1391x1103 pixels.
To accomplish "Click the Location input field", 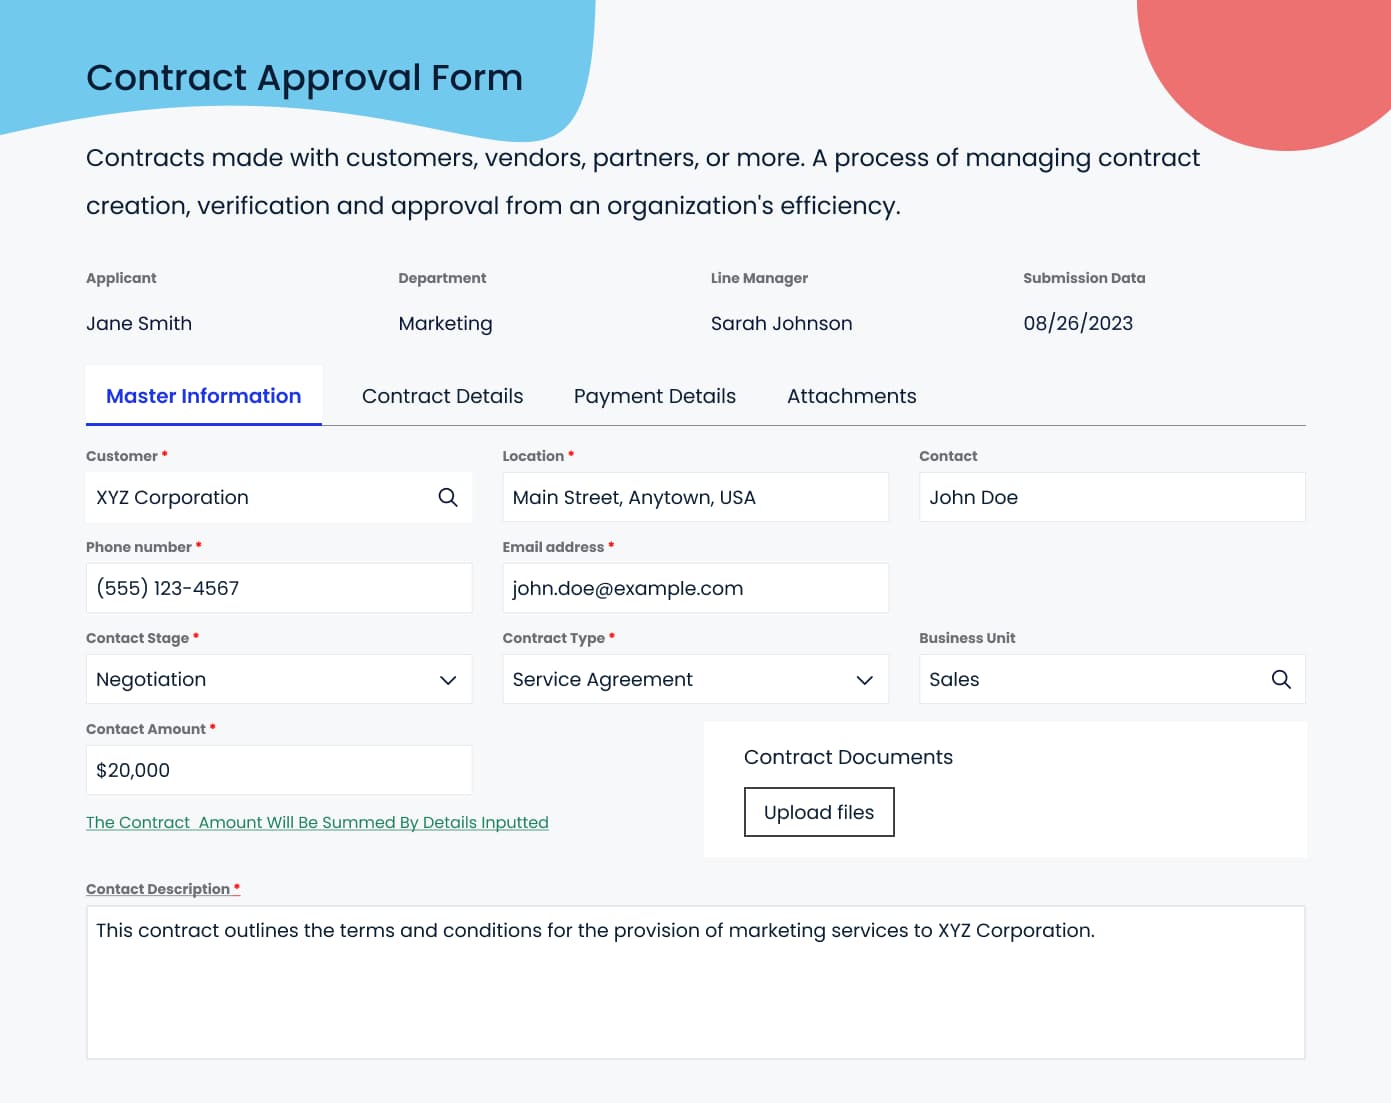I will 695,497.
